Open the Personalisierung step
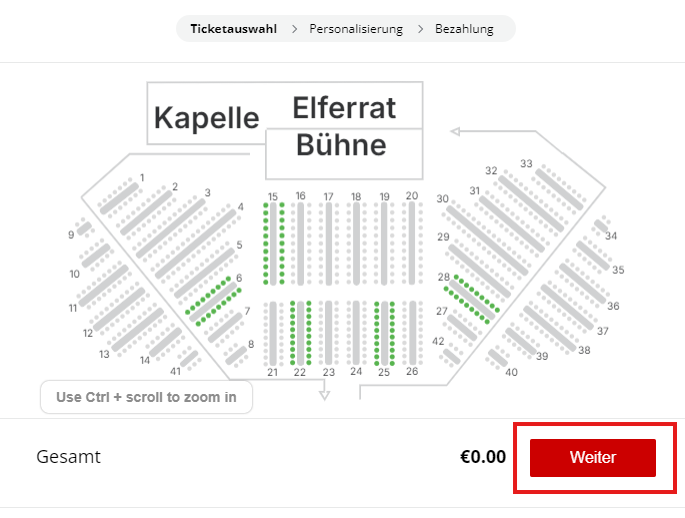Screen dimensions: 685x518 click(x=356, y=29)
